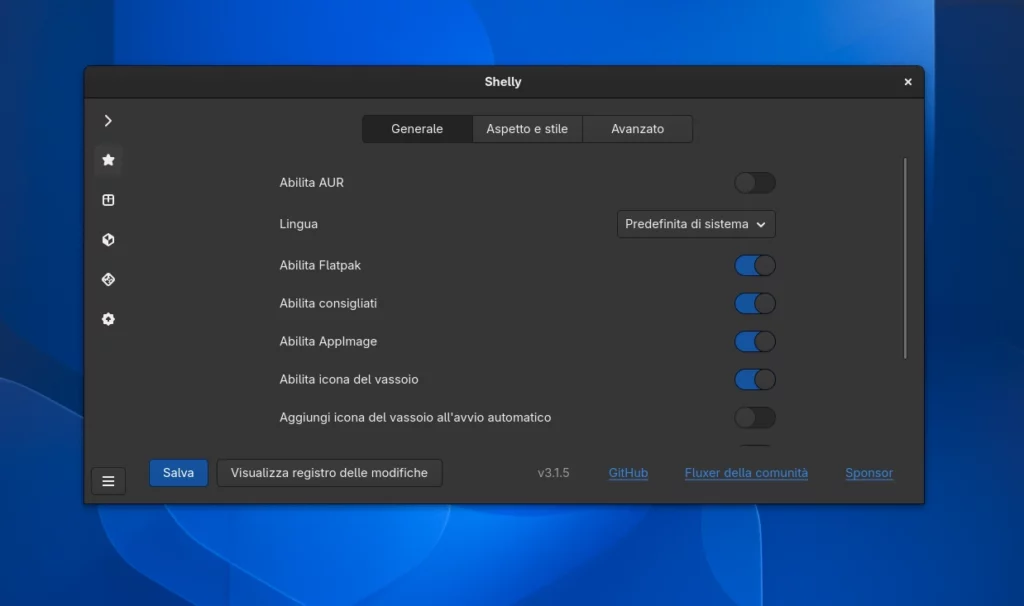1024x606 pixels.
Task: Click Visualizza registro delle modifiche button
Action: pos(329,473)
